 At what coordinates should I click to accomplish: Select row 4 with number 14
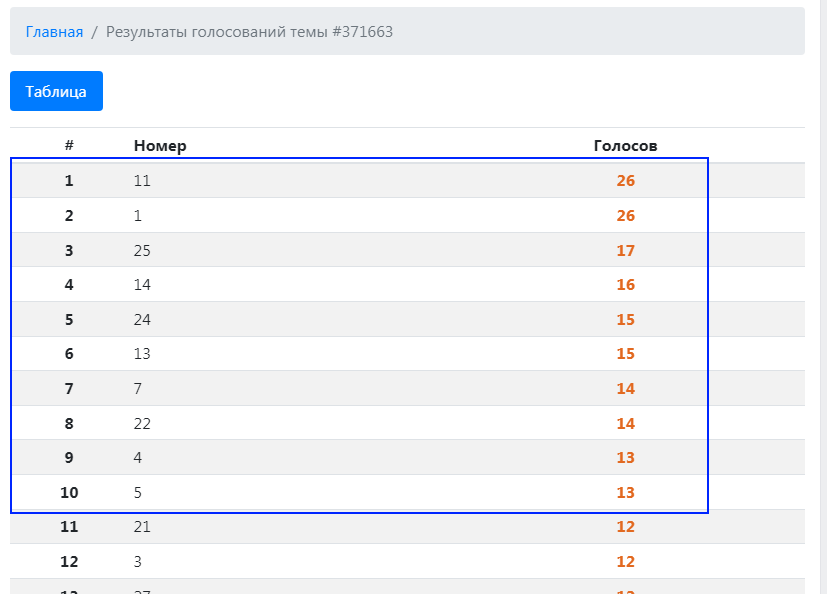pyautogui.click(x=142, y=285)
